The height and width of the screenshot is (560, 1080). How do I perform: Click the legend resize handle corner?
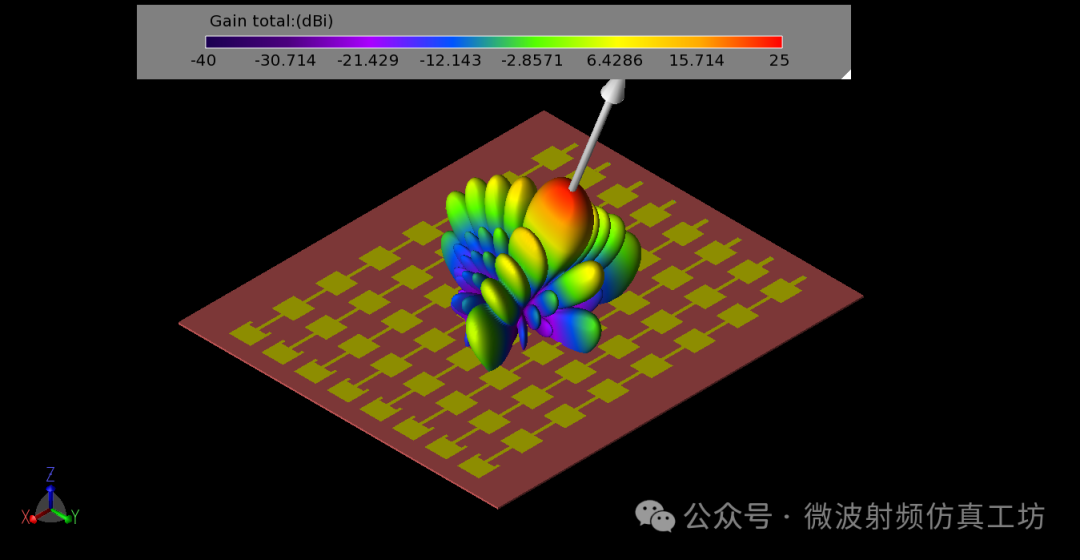[x=846, y=74]
